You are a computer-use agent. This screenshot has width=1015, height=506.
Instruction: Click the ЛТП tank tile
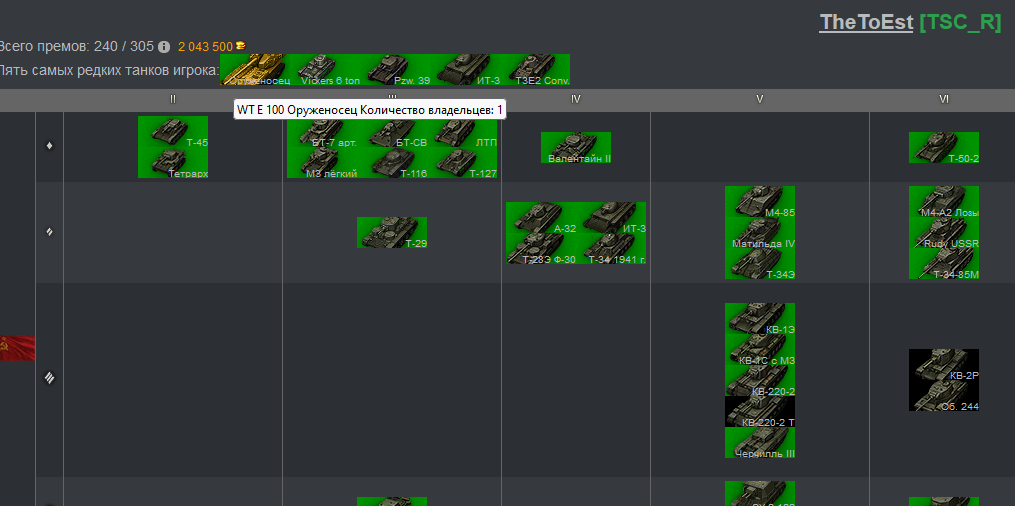pyautogui.click(x=462, y=132)
